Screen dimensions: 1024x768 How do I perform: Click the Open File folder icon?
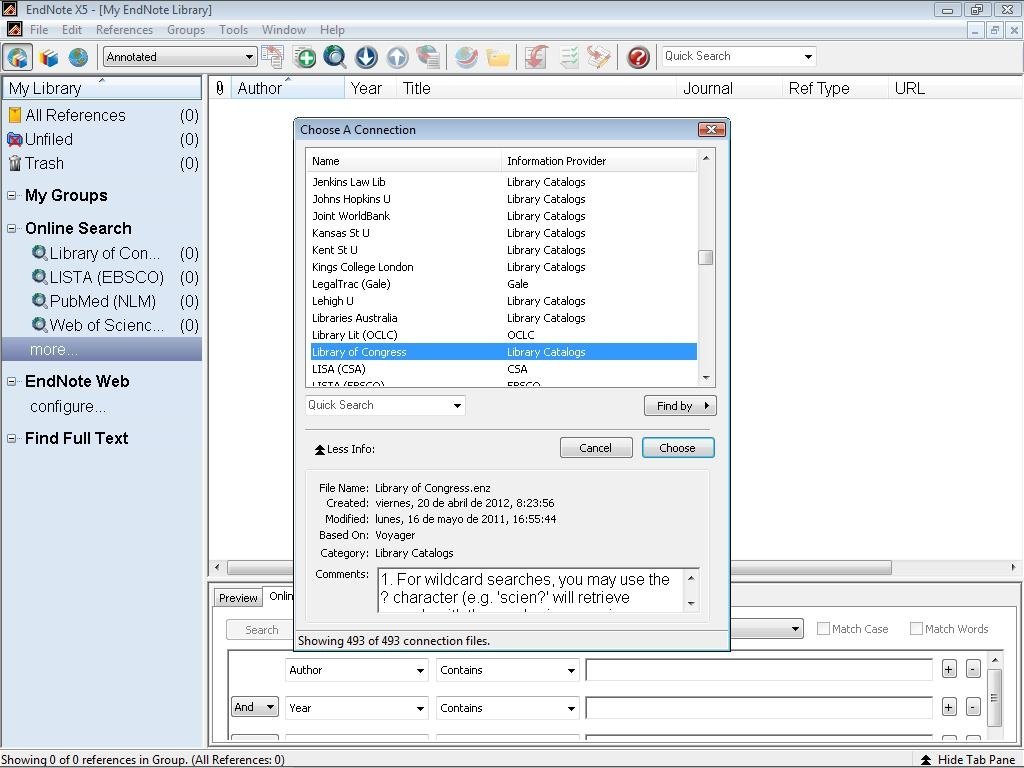(x=498, y=57)
